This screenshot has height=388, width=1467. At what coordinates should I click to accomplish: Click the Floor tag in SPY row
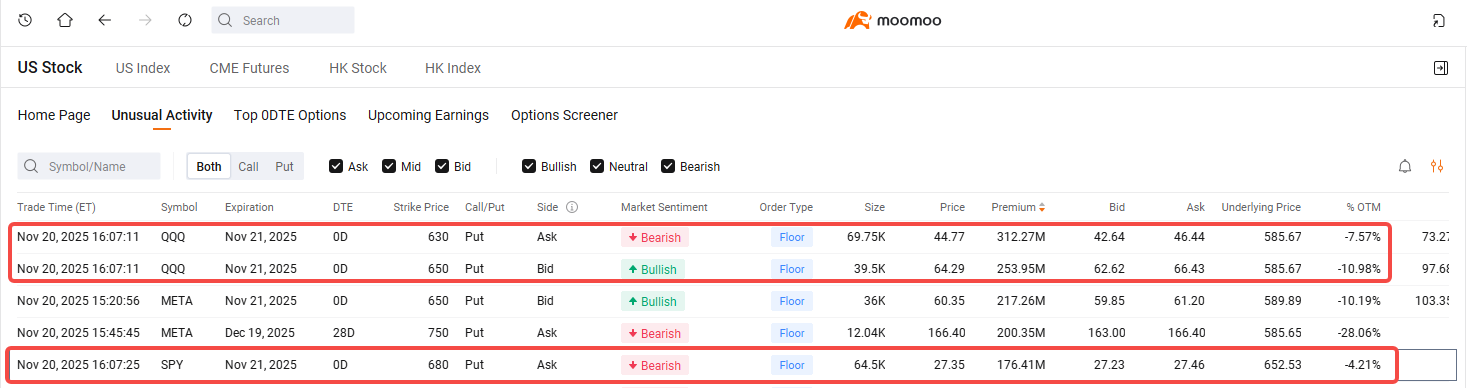point(792,366)
